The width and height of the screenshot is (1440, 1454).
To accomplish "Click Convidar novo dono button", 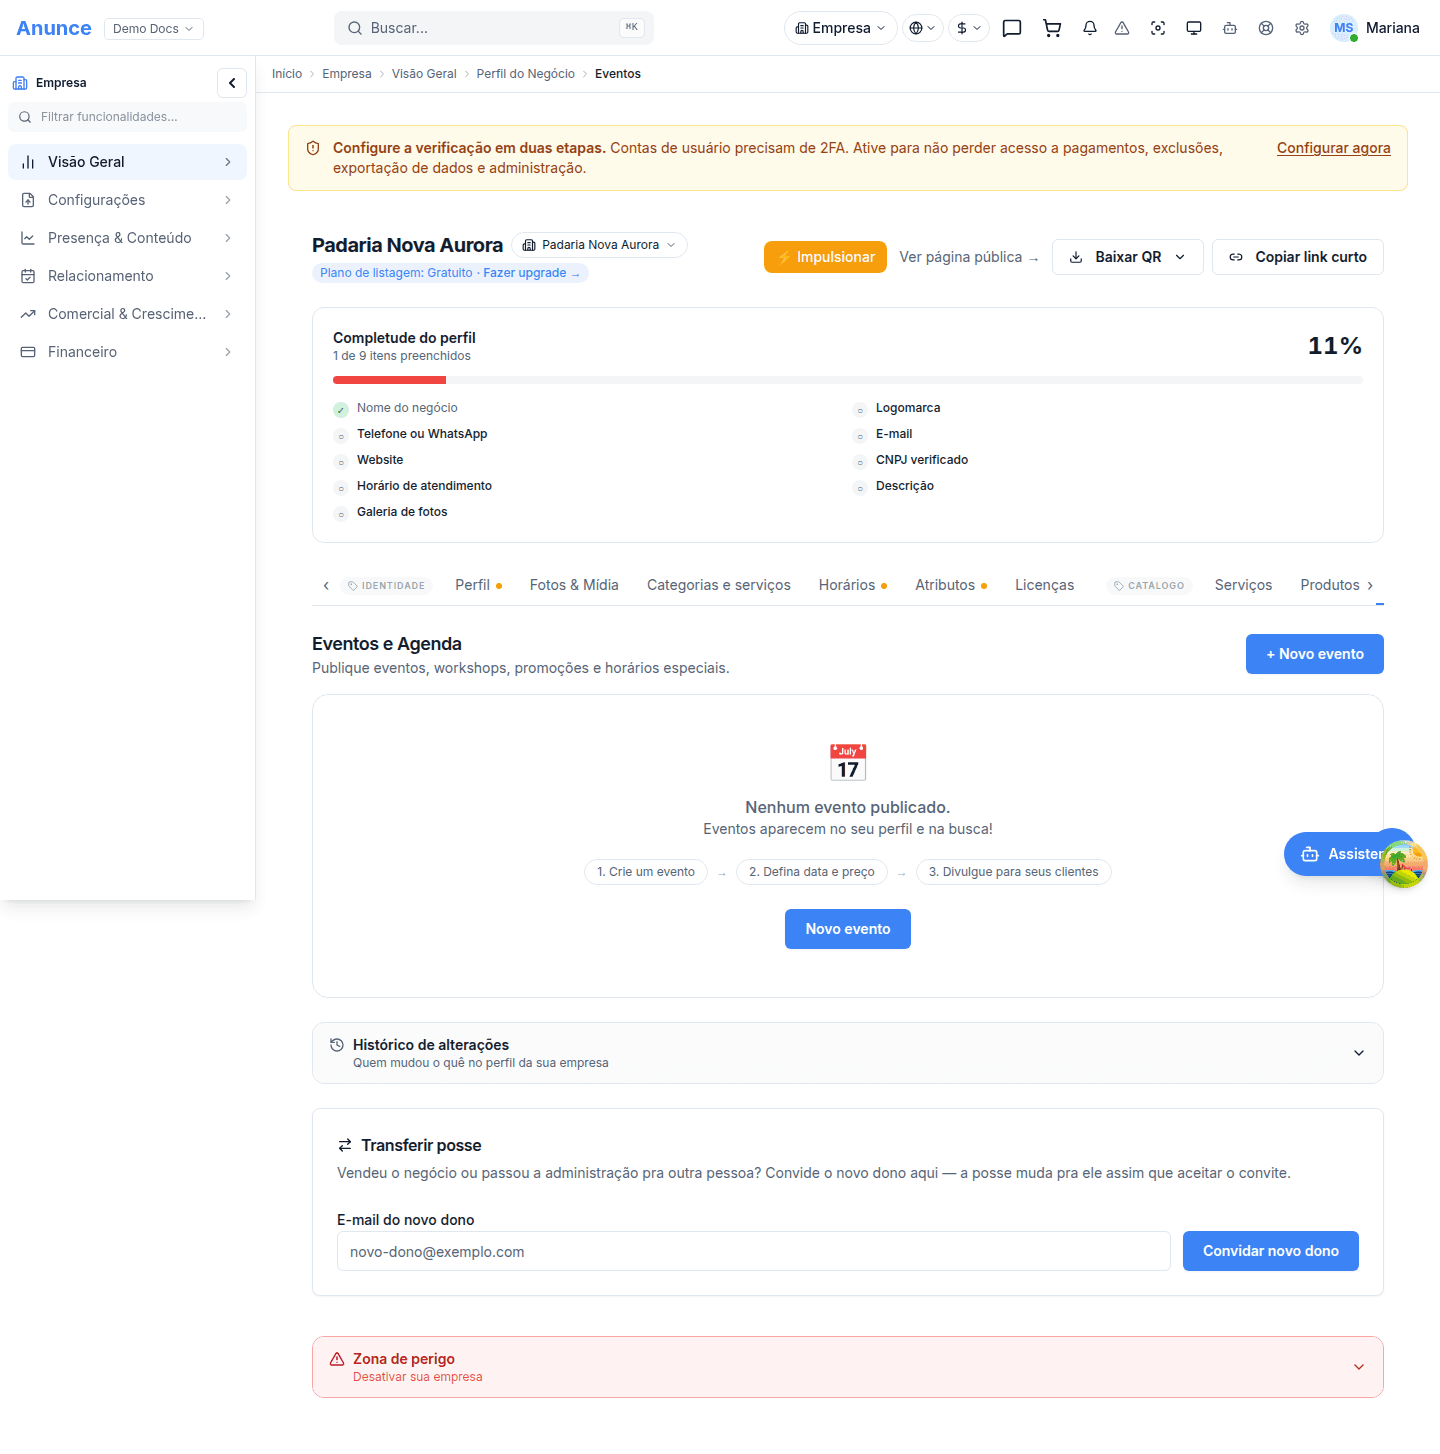I will (1271, 1251).
